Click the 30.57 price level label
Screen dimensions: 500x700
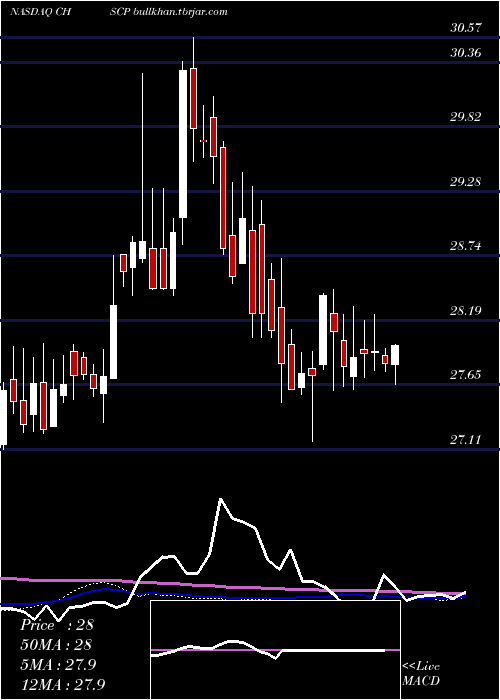tap(466, 28)
